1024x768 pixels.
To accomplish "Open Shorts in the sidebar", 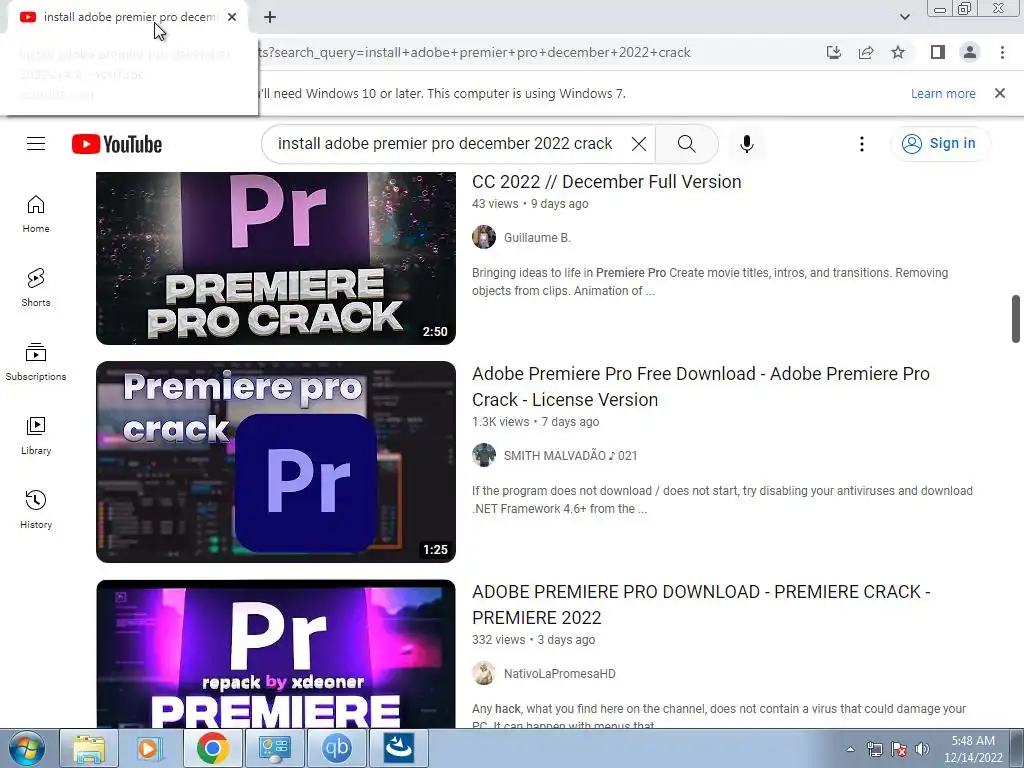I will (x=36, y=287).
